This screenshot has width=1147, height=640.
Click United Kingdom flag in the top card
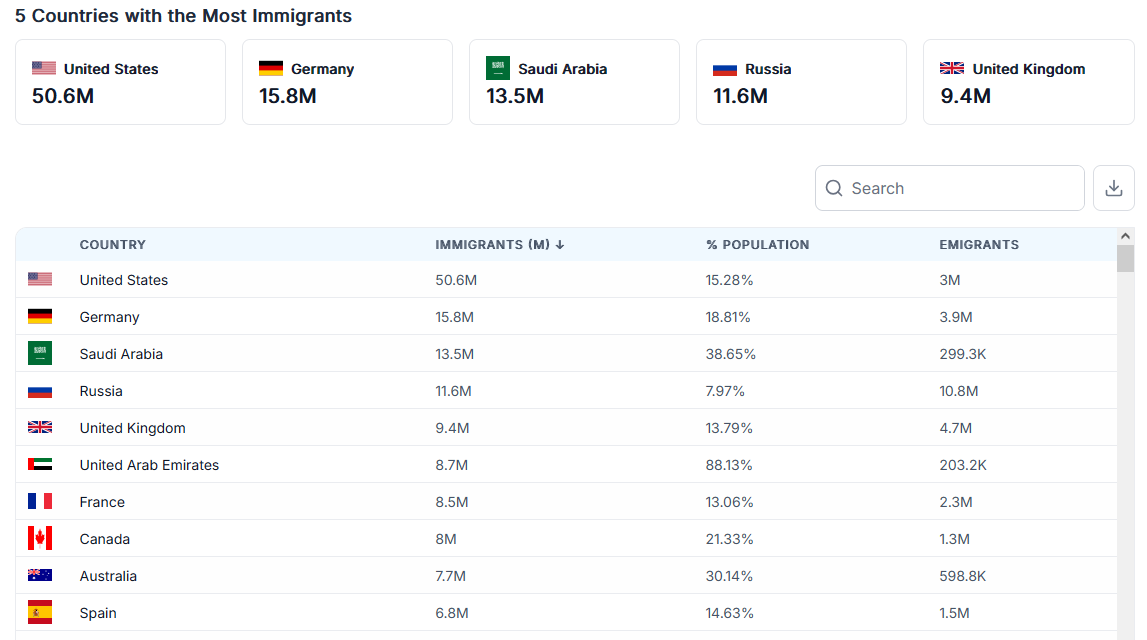click(x=952, y=68)
